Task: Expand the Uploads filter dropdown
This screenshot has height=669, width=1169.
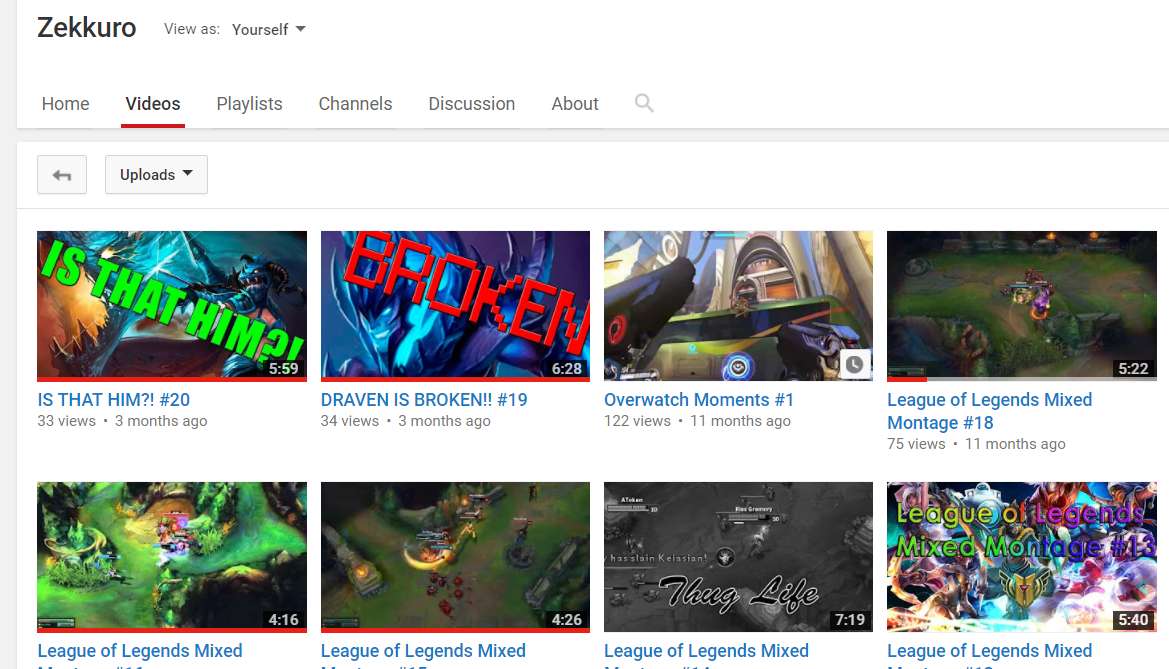Action: (157, 175)
